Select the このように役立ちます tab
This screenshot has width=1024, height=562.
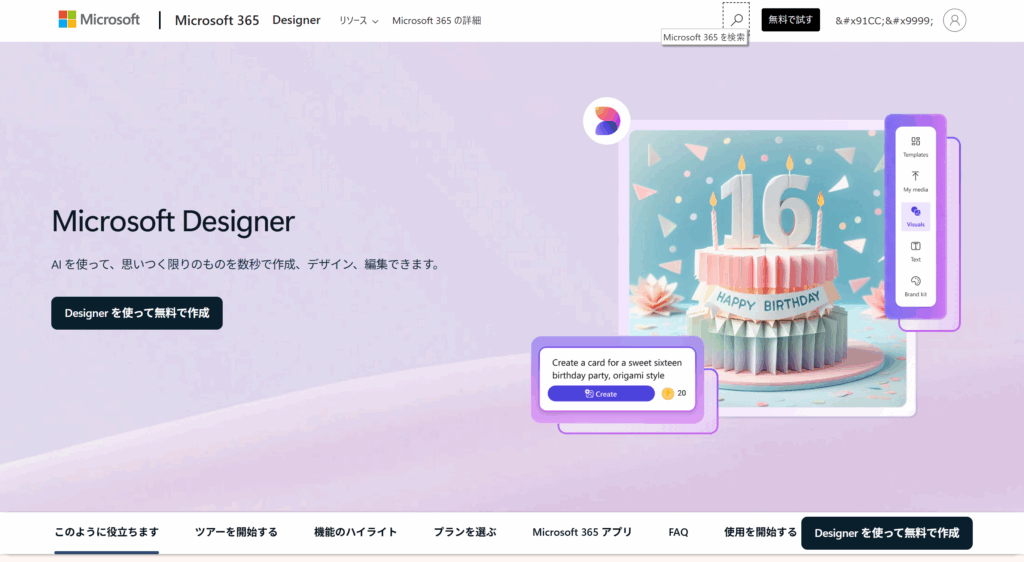click(x=106, y=533)
